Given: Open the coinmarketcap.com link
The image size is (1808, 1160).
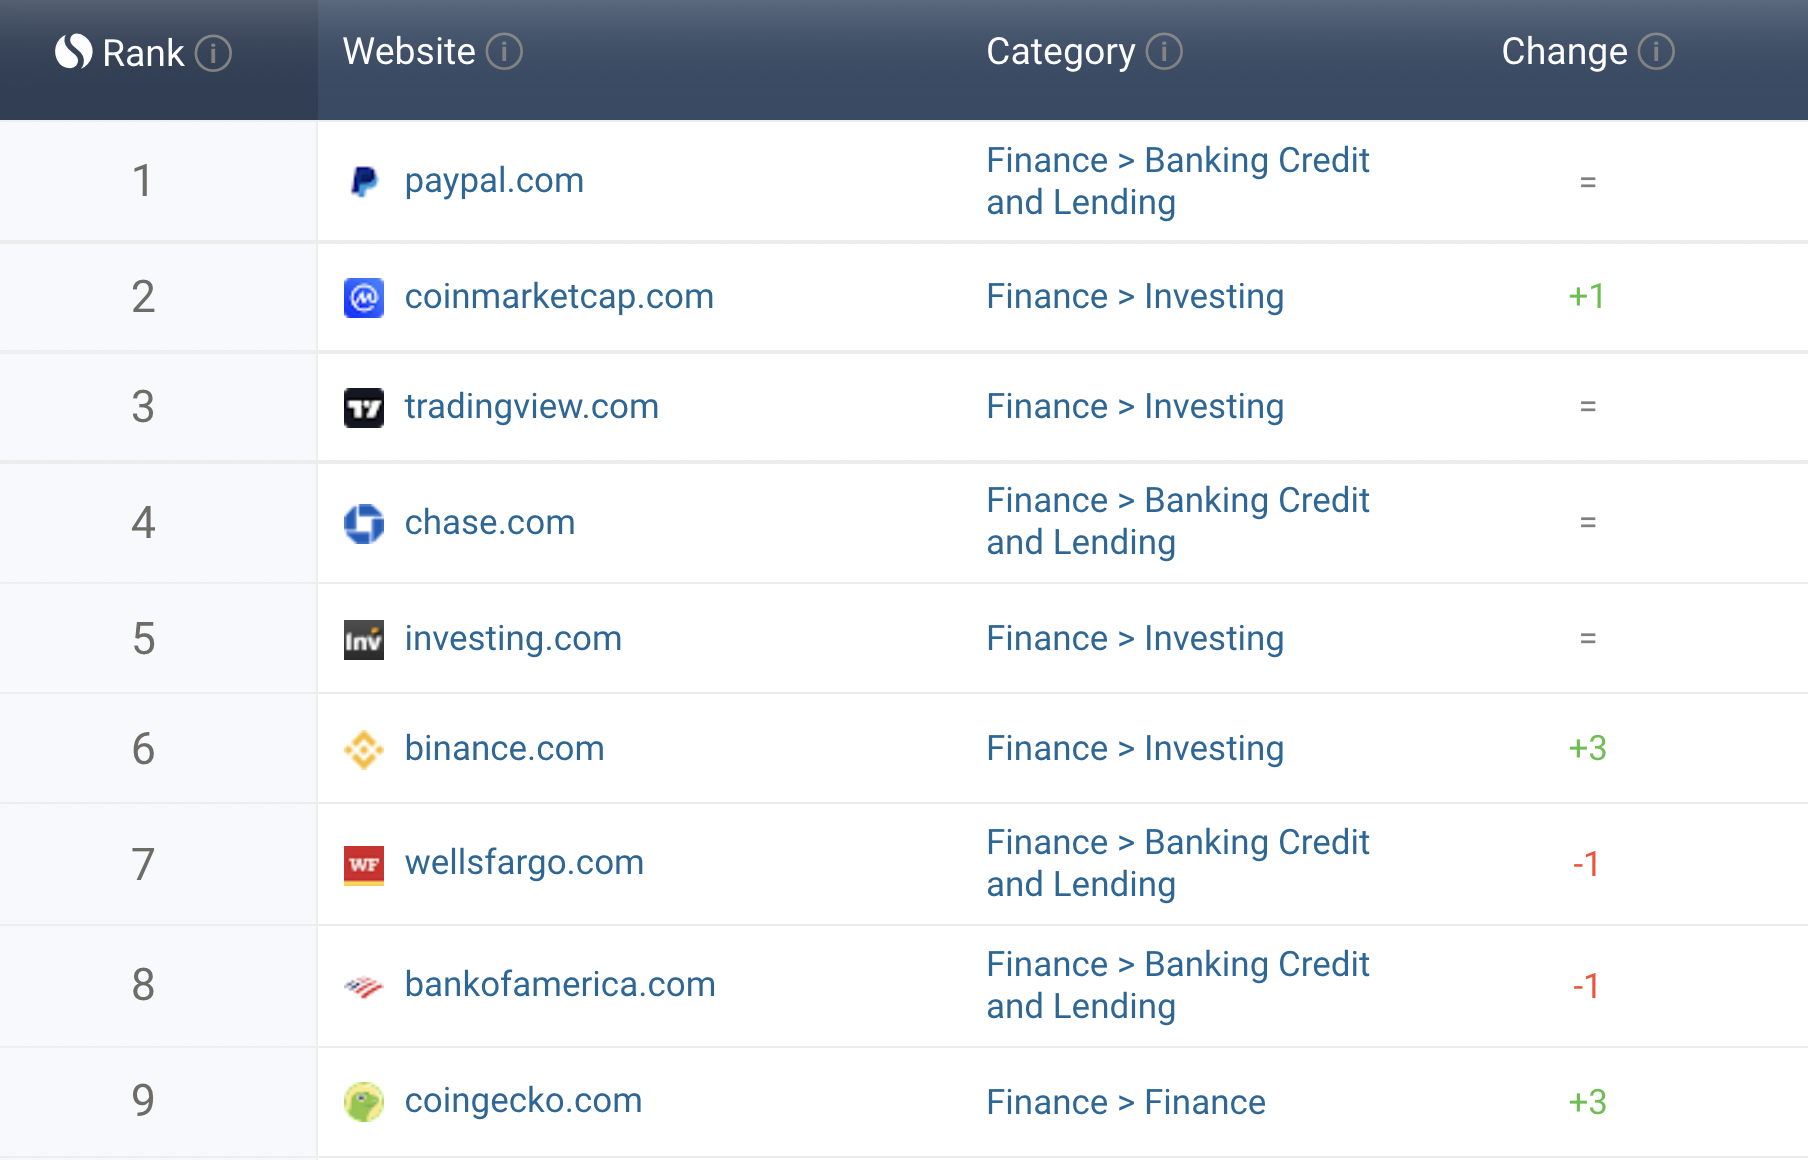Looking at the screenshot, I should point(559,297).
